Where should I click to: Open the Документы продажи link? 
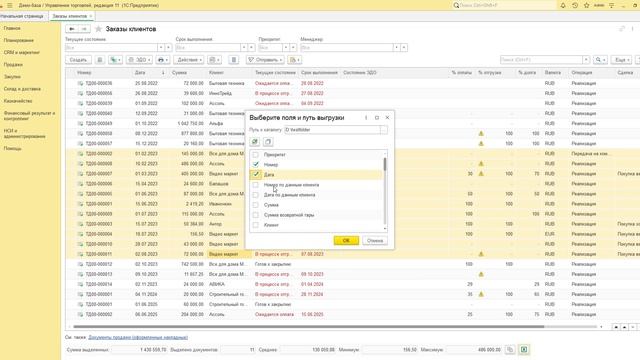[138, 338]
